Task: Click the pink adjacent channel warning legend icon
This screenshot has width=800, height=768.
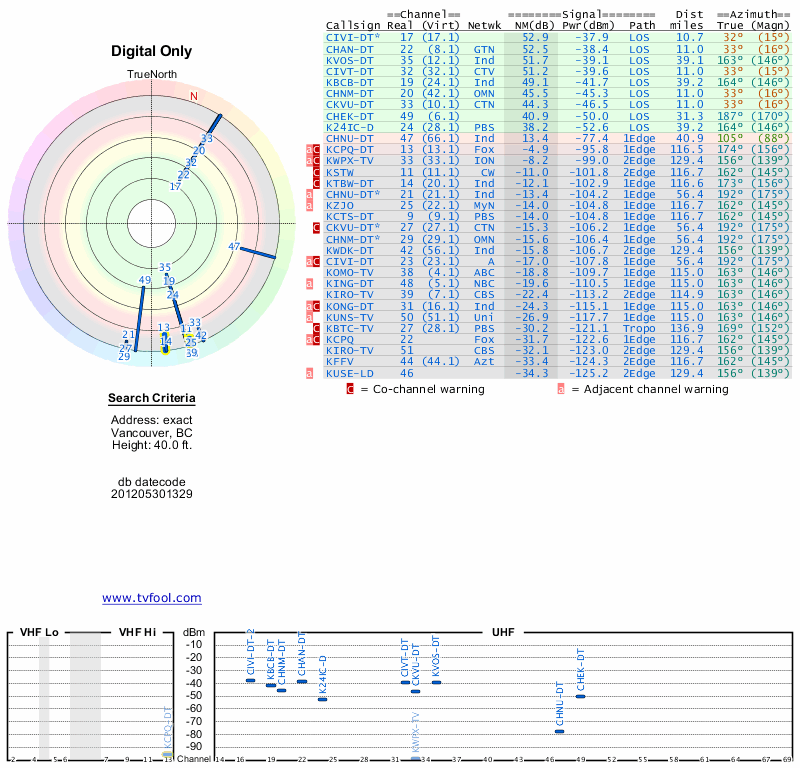Action: [x=561, y=389]
